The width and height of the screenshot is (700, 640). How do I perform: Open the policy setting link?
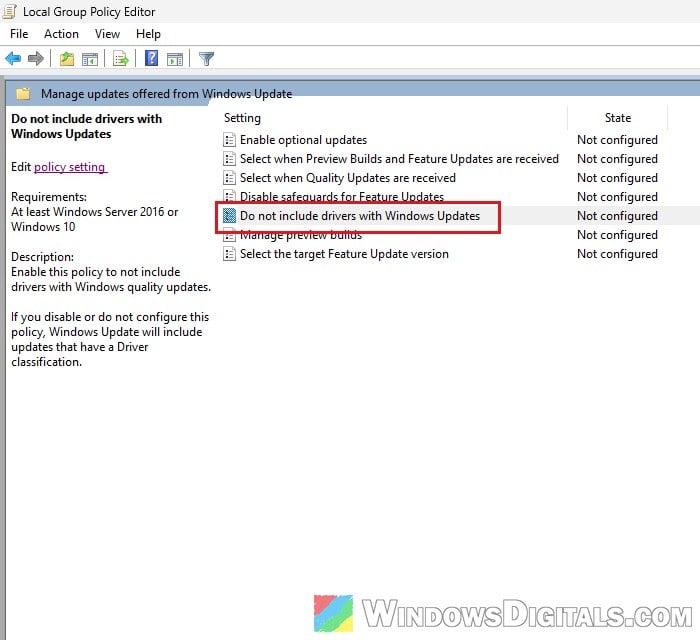pyautogui.click(x=70, y=167)
